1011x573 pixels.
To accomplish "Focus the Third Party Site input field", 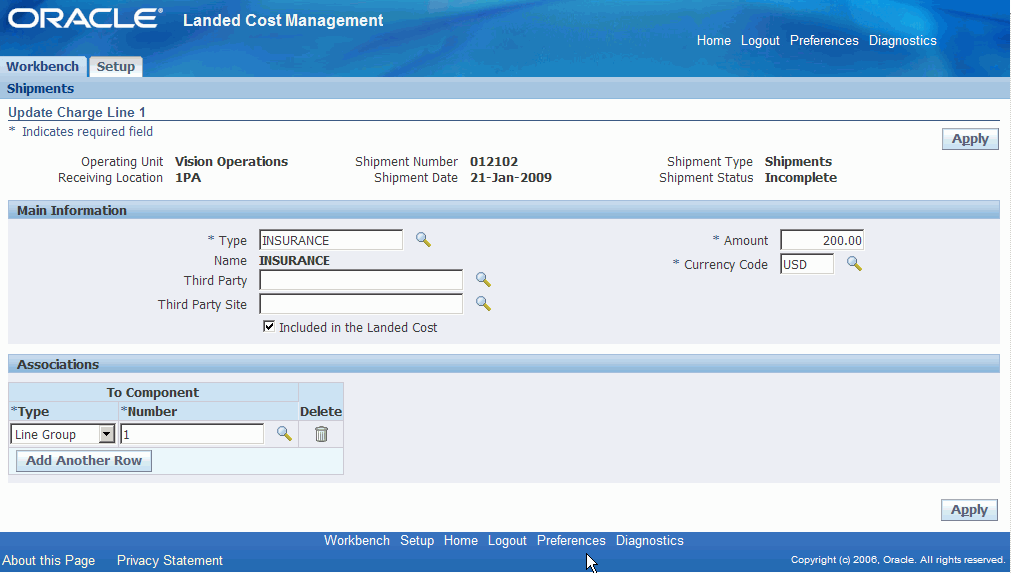I will pyautogui.click(x=361, y=304).
